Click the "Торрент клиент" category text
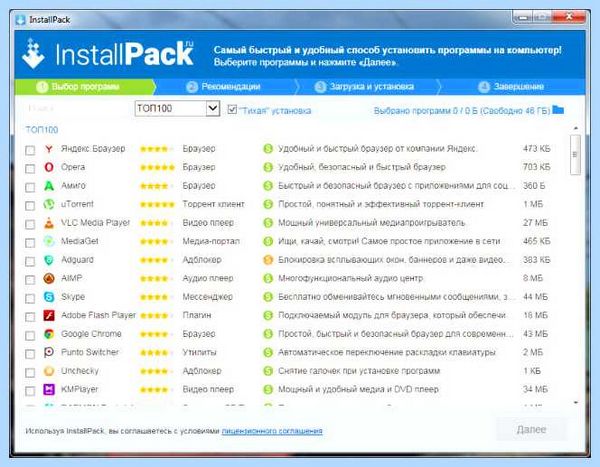The image size is (600, 467). (213, 204)
